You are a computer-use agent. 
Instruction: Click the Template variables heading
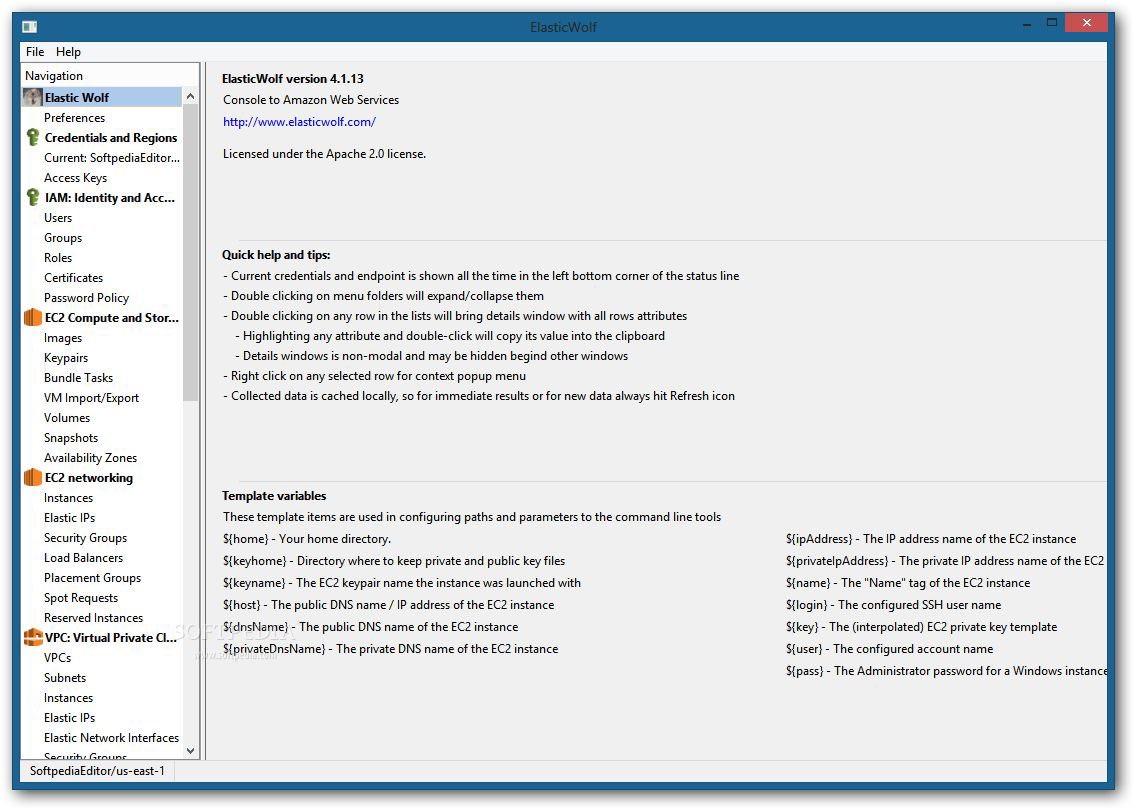click(274, 496)
